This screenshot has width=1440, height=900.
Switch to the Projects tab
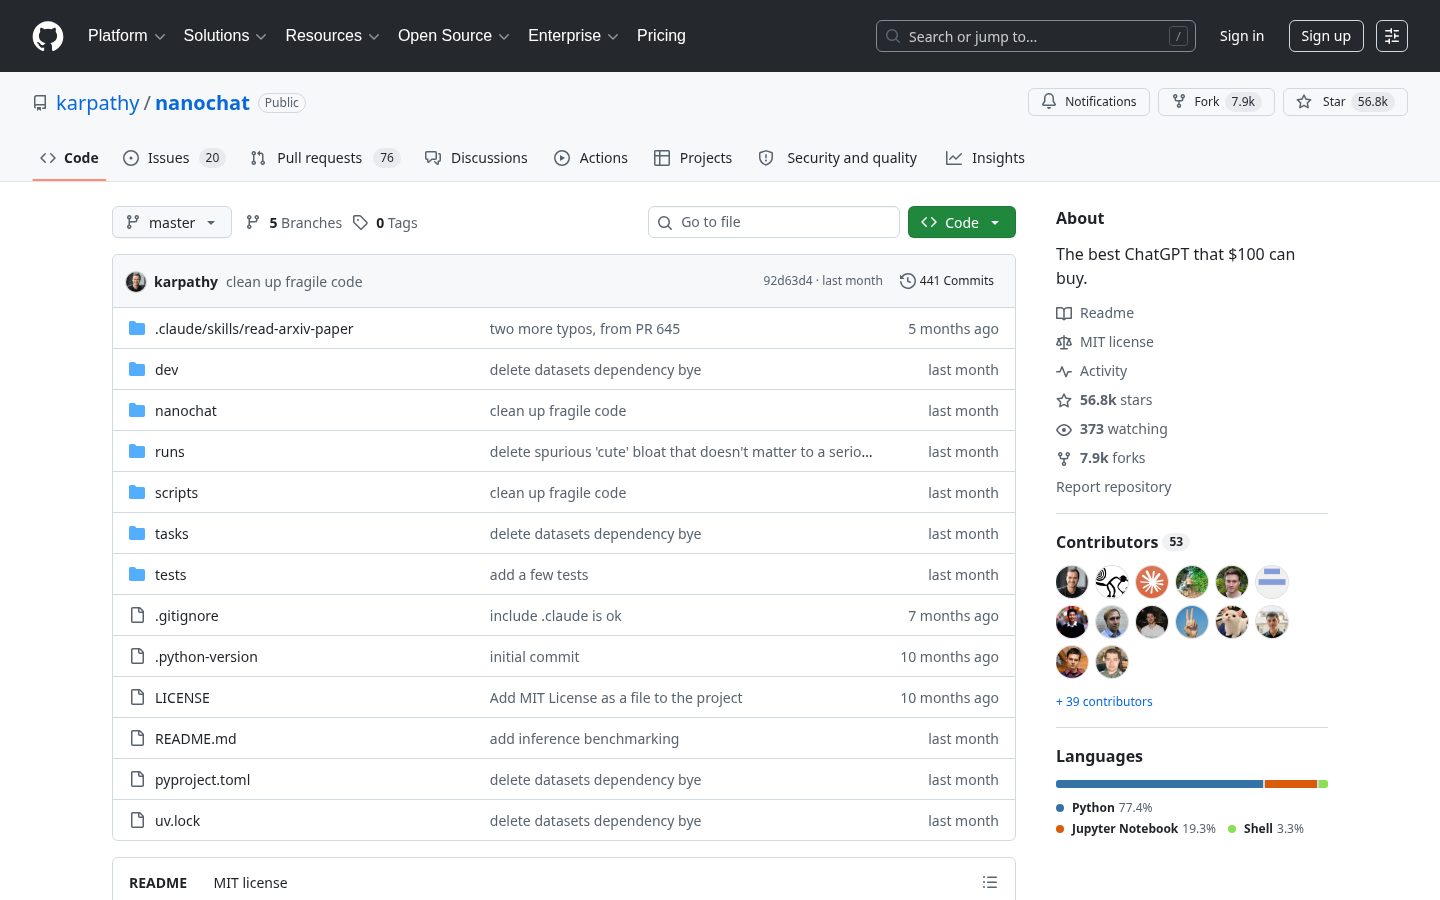(693, 158)
